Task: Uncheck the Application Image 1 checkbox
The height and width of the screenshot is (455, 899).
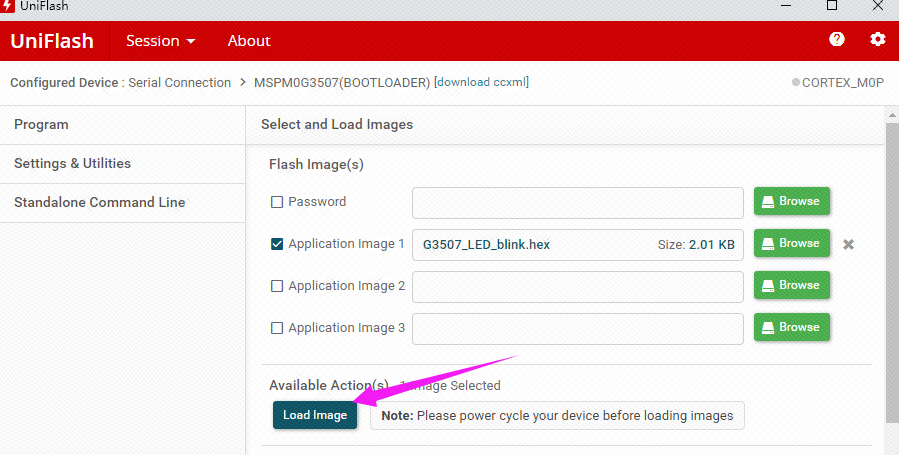Action: [x=277, y=244]
